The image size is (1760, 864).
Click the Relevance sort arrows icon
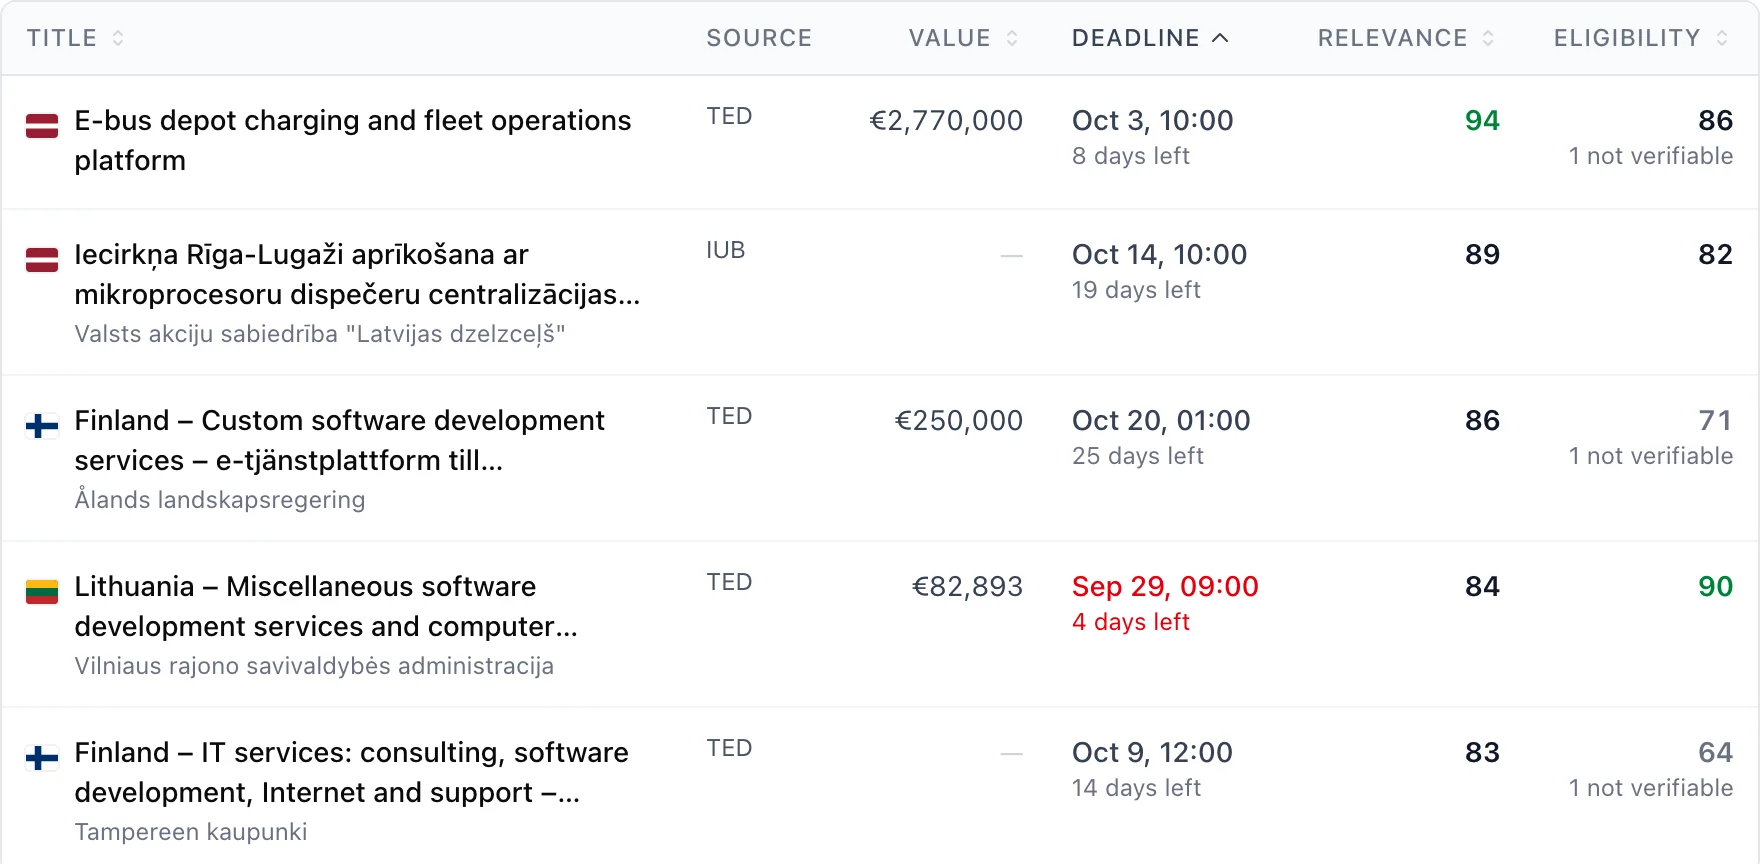[1488, 38]
